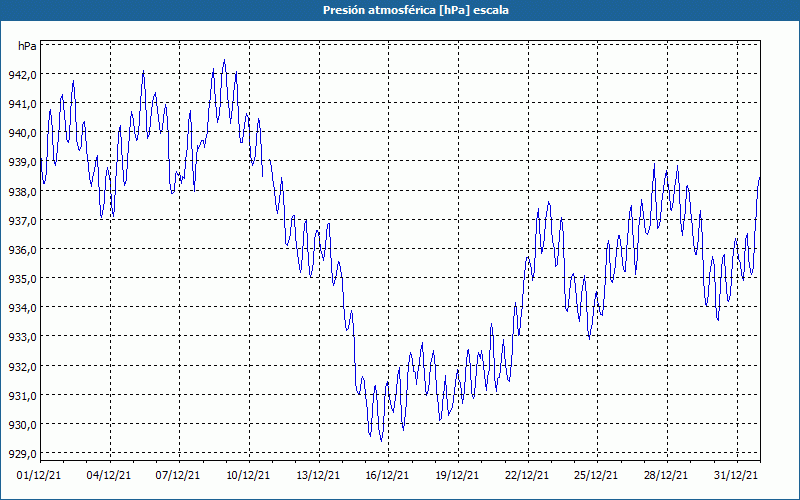Image resolution: width=800 pixels, height=500 pixels.
Task: Click the 25/12/21 date label
Action: tap(596, 475)
